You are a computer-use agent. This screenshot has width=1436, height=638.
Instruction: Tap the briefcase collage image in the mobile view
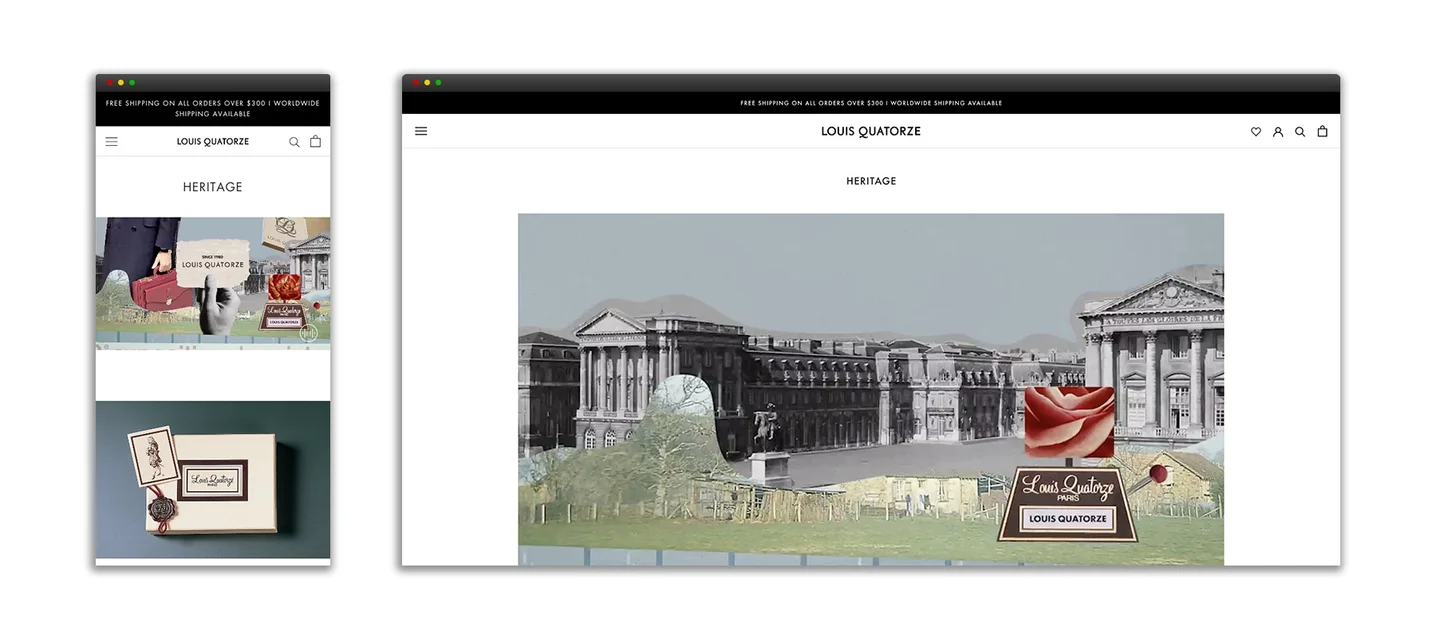click(x=213, y=282)
